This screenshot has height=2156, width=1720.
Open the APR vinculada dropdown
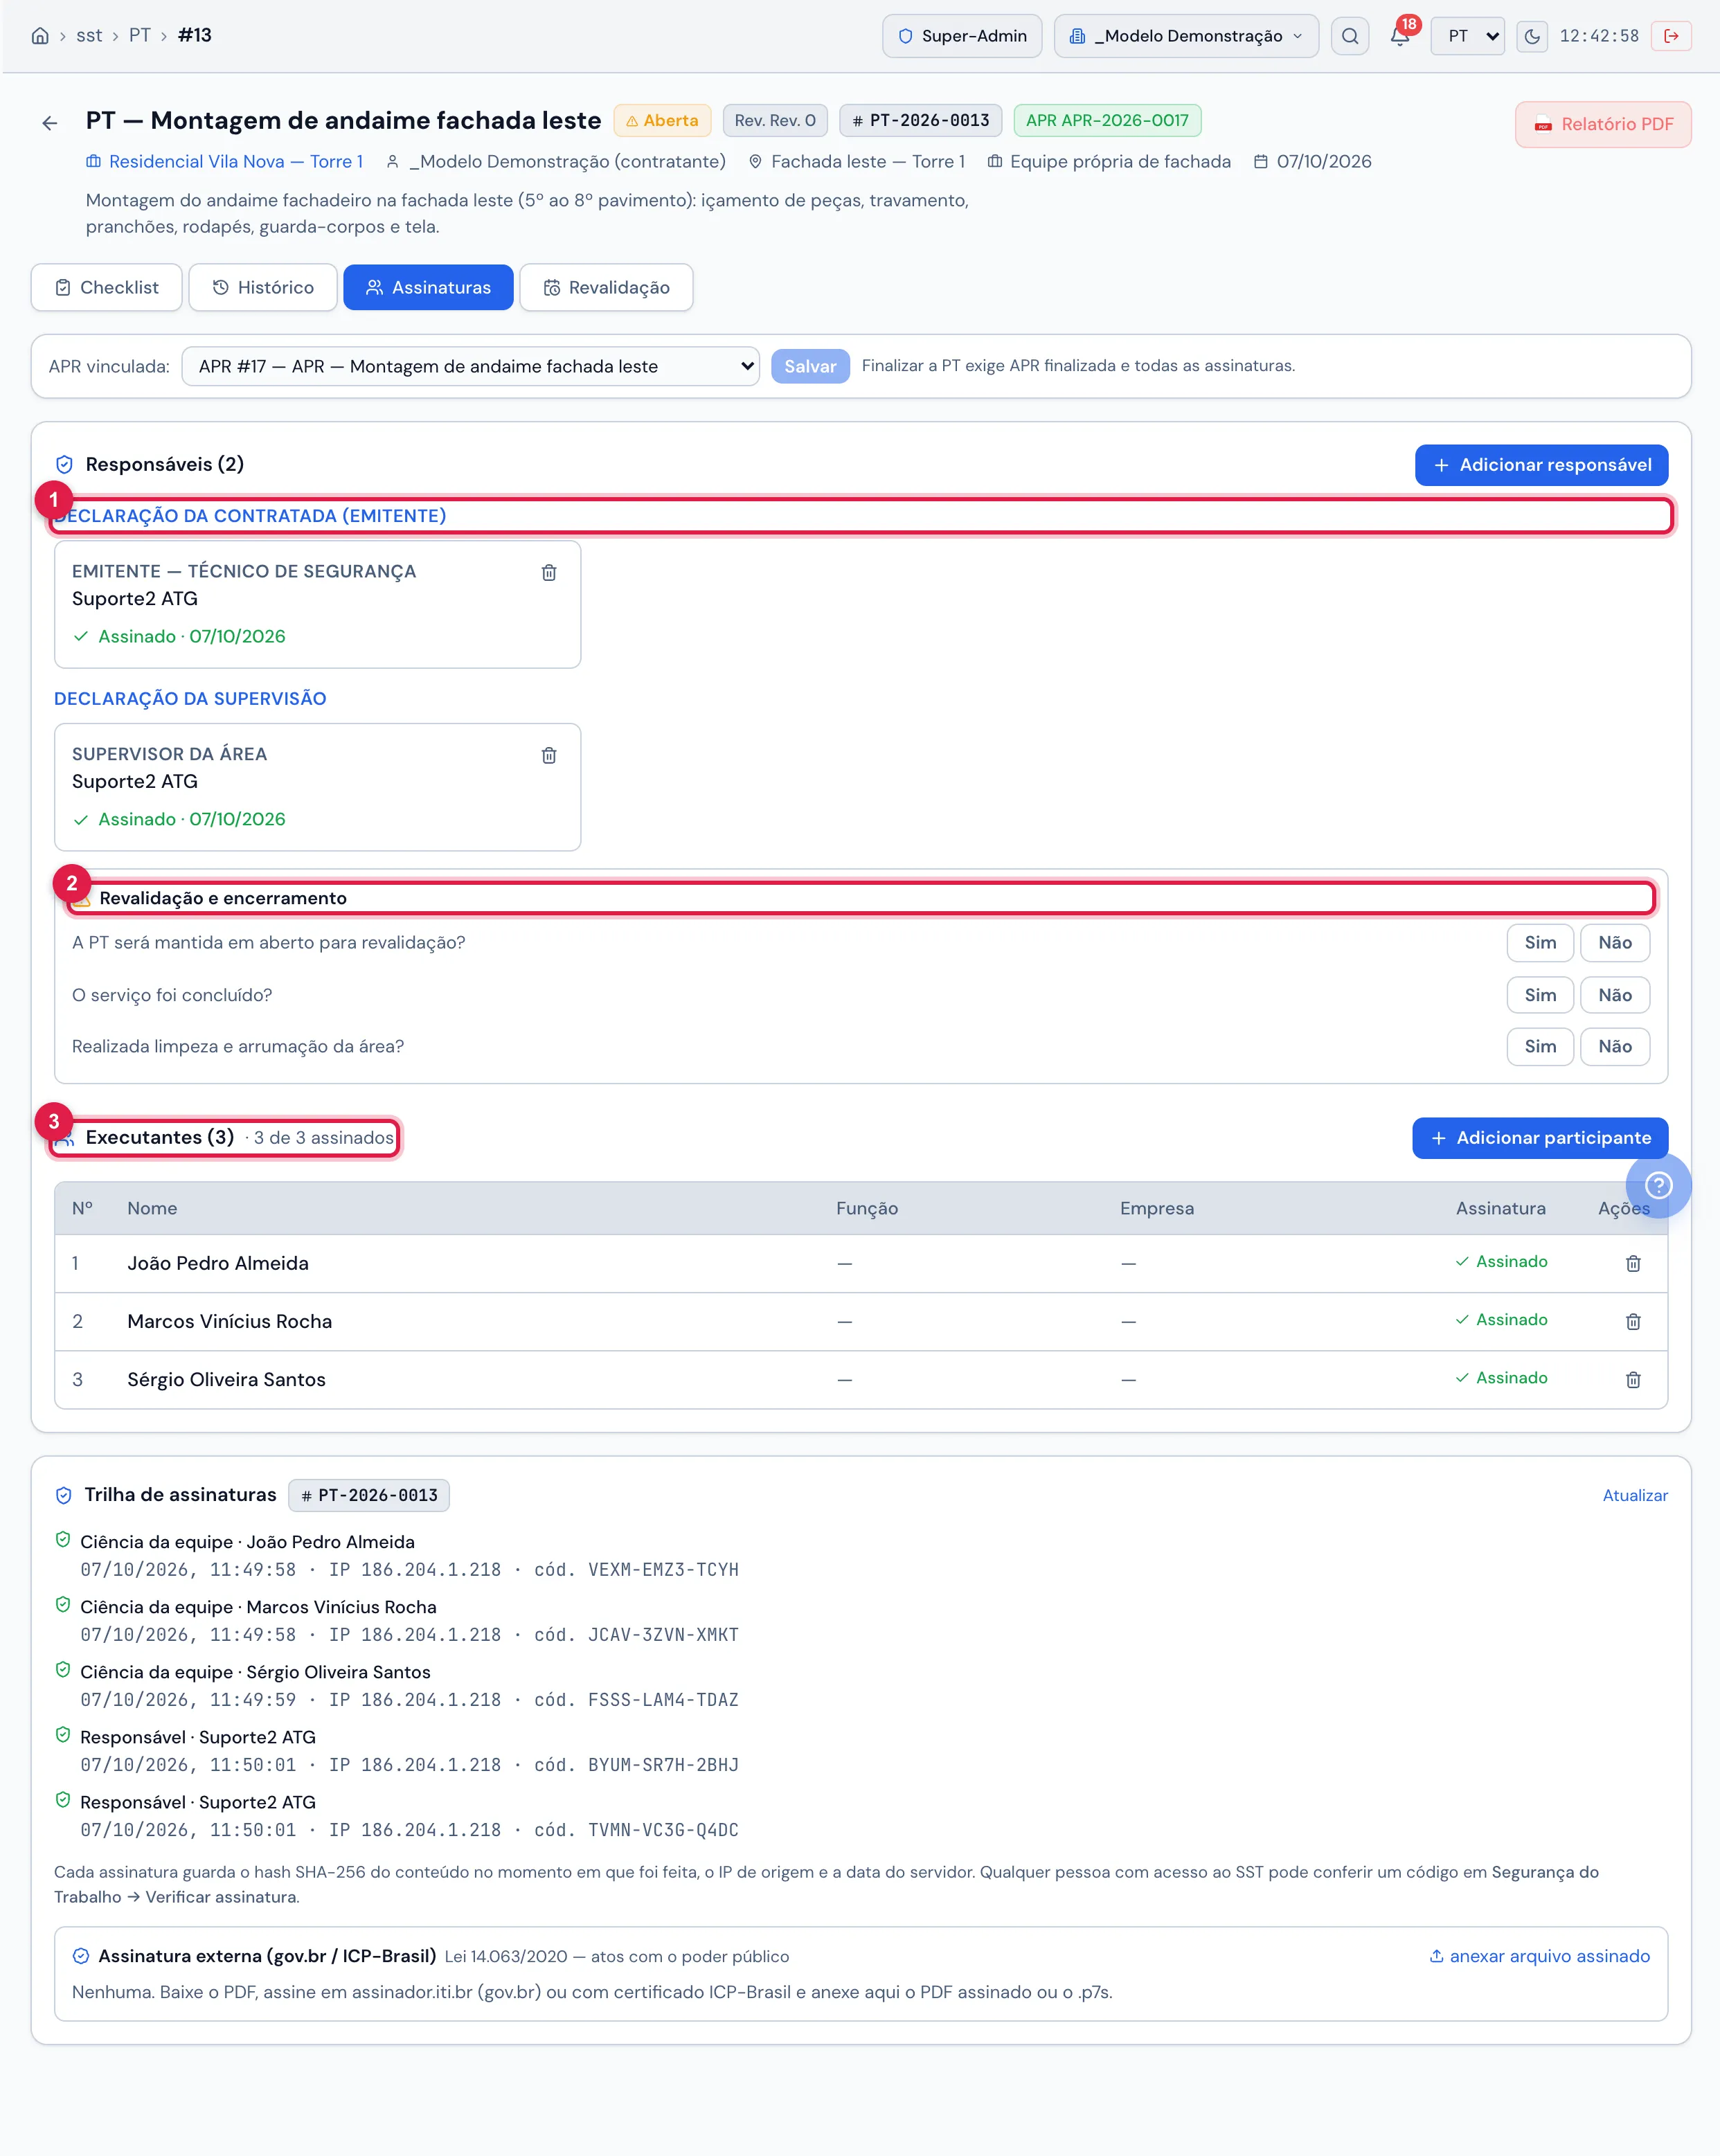point(470,366)
